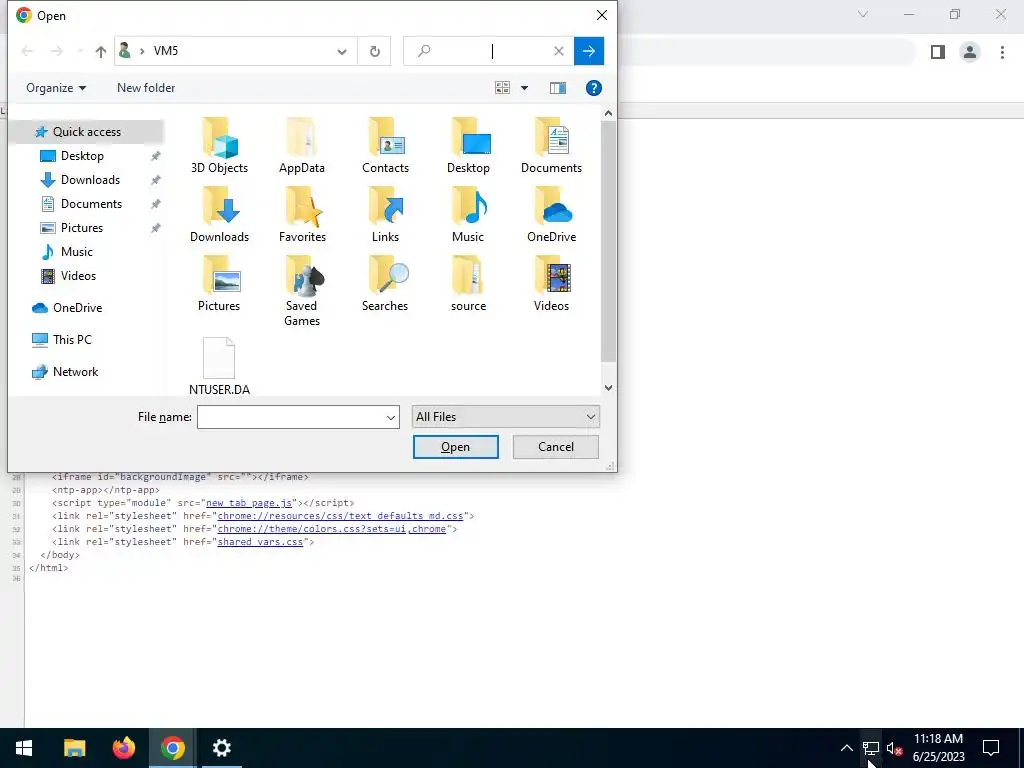Viewport: 1024px width, 768px height.
Task: Select Network in navigation pane
Action: point(75,372)
